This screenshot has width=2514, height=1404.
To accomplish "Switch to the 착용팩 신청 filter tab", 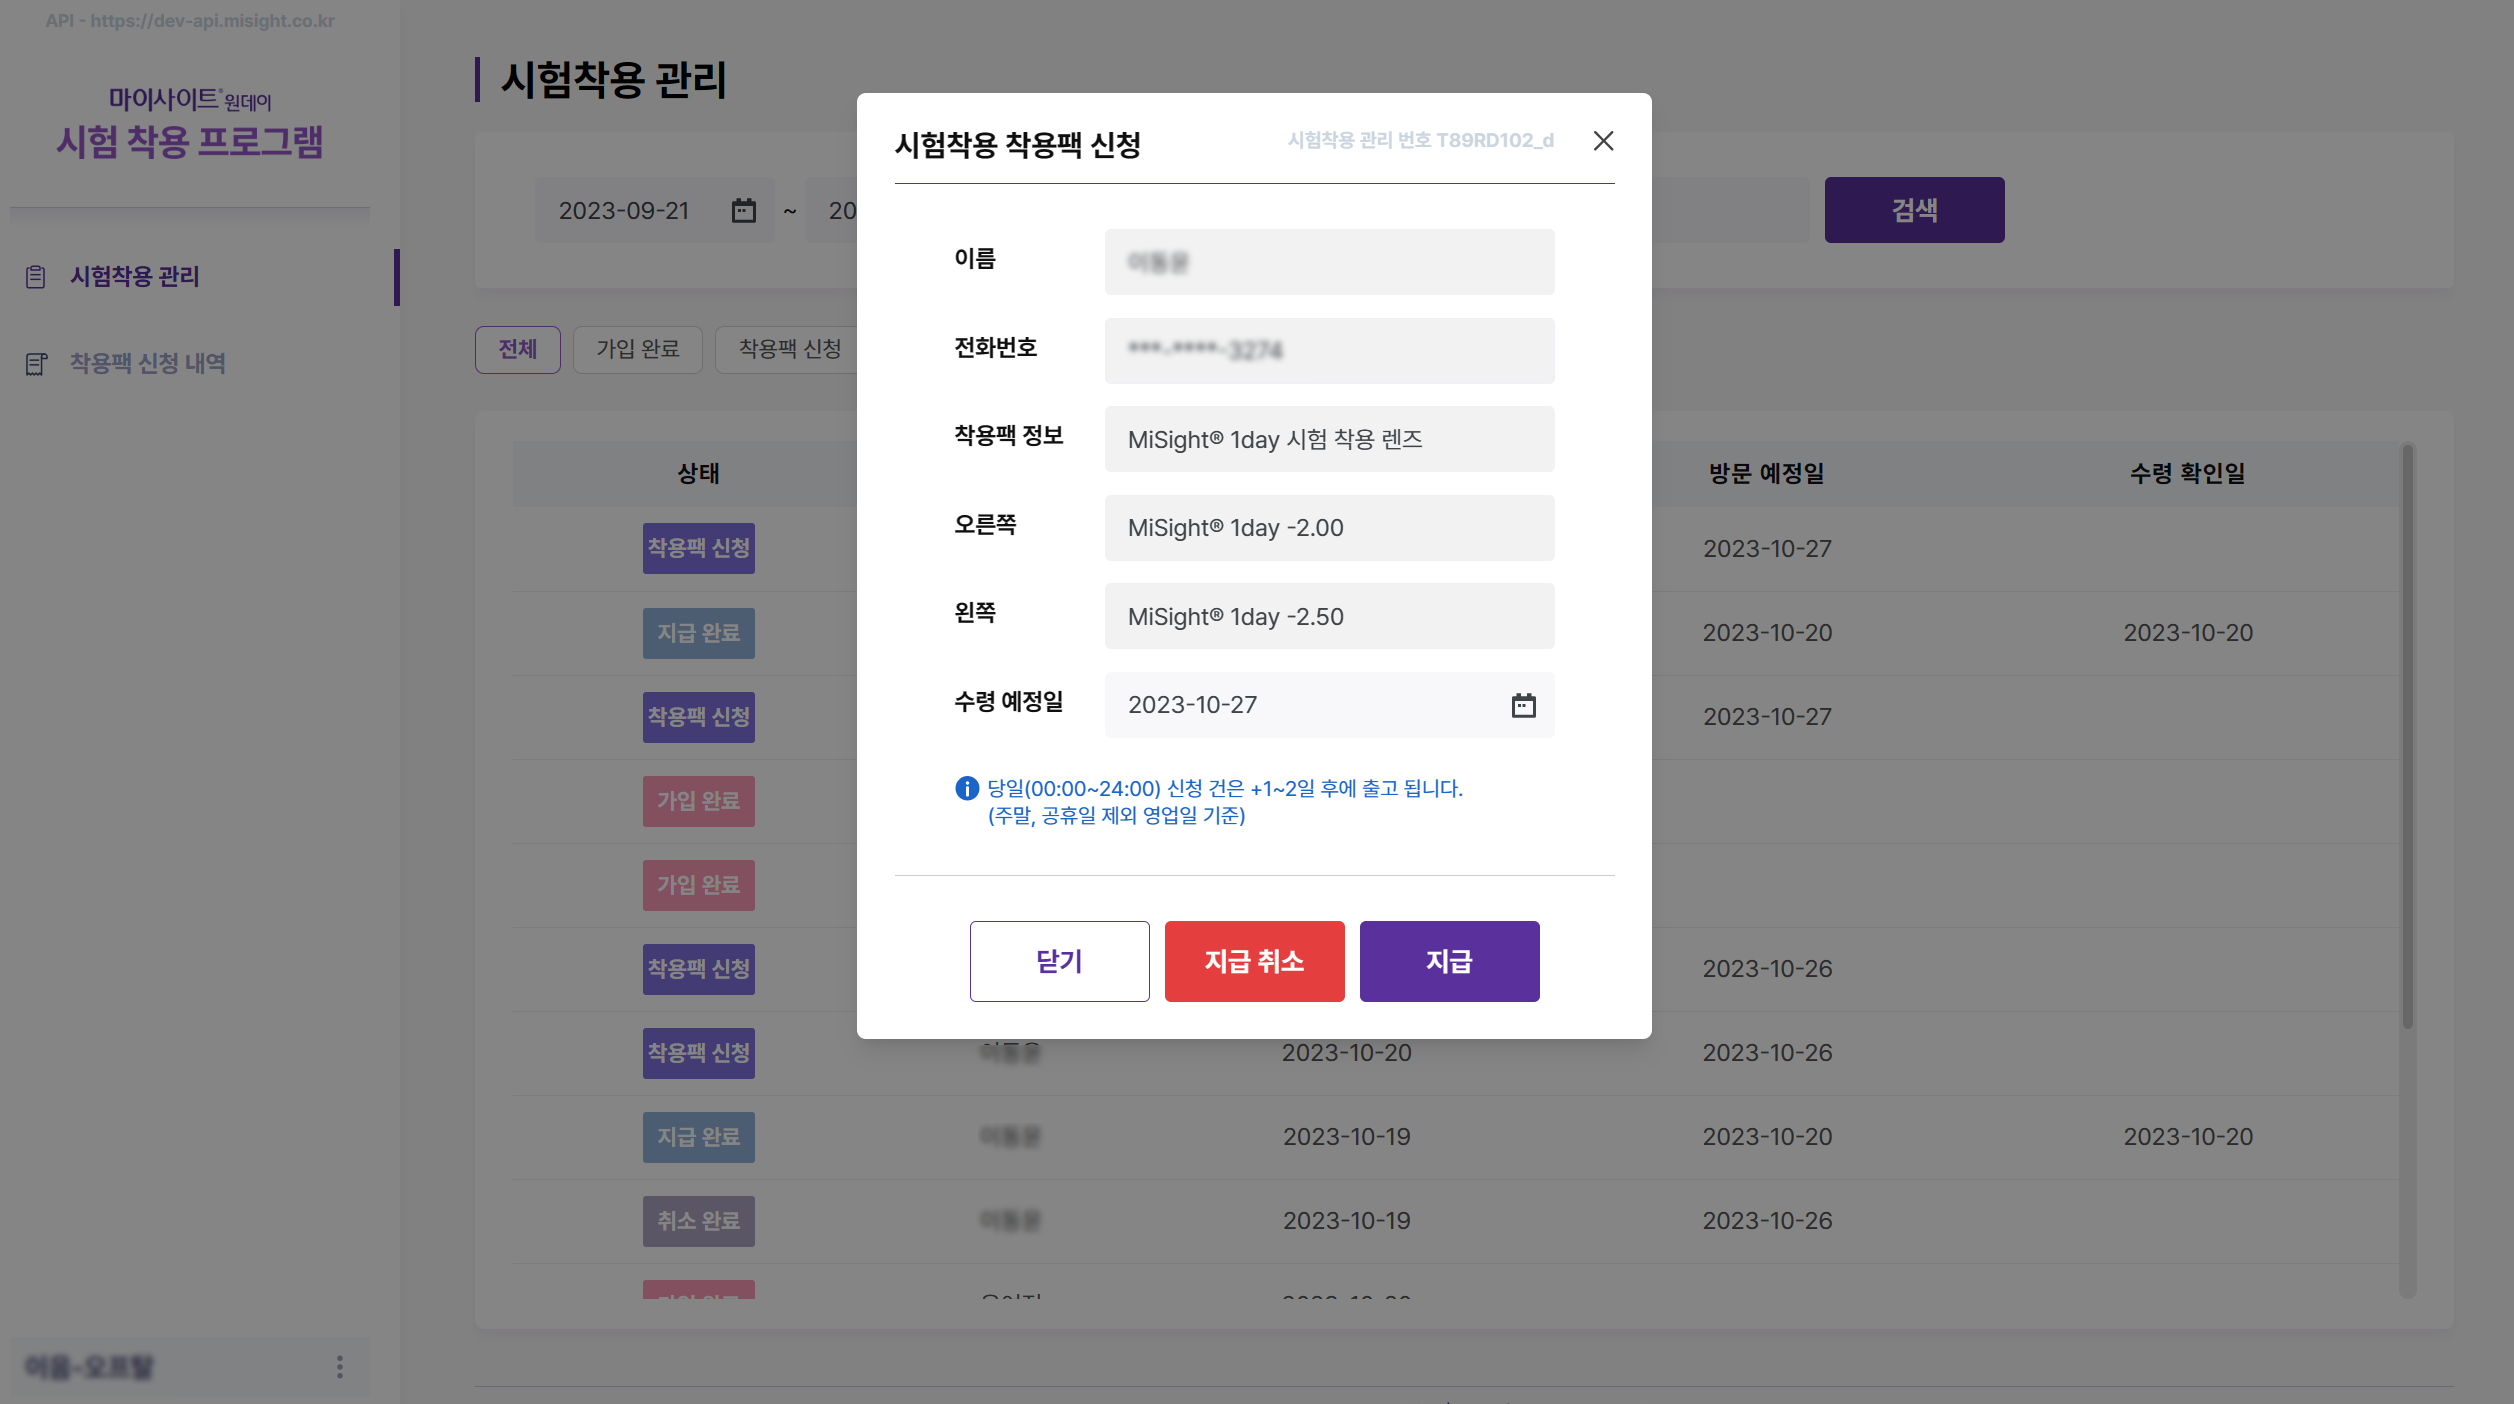I will pyautogui.click(x=789, y=349).
